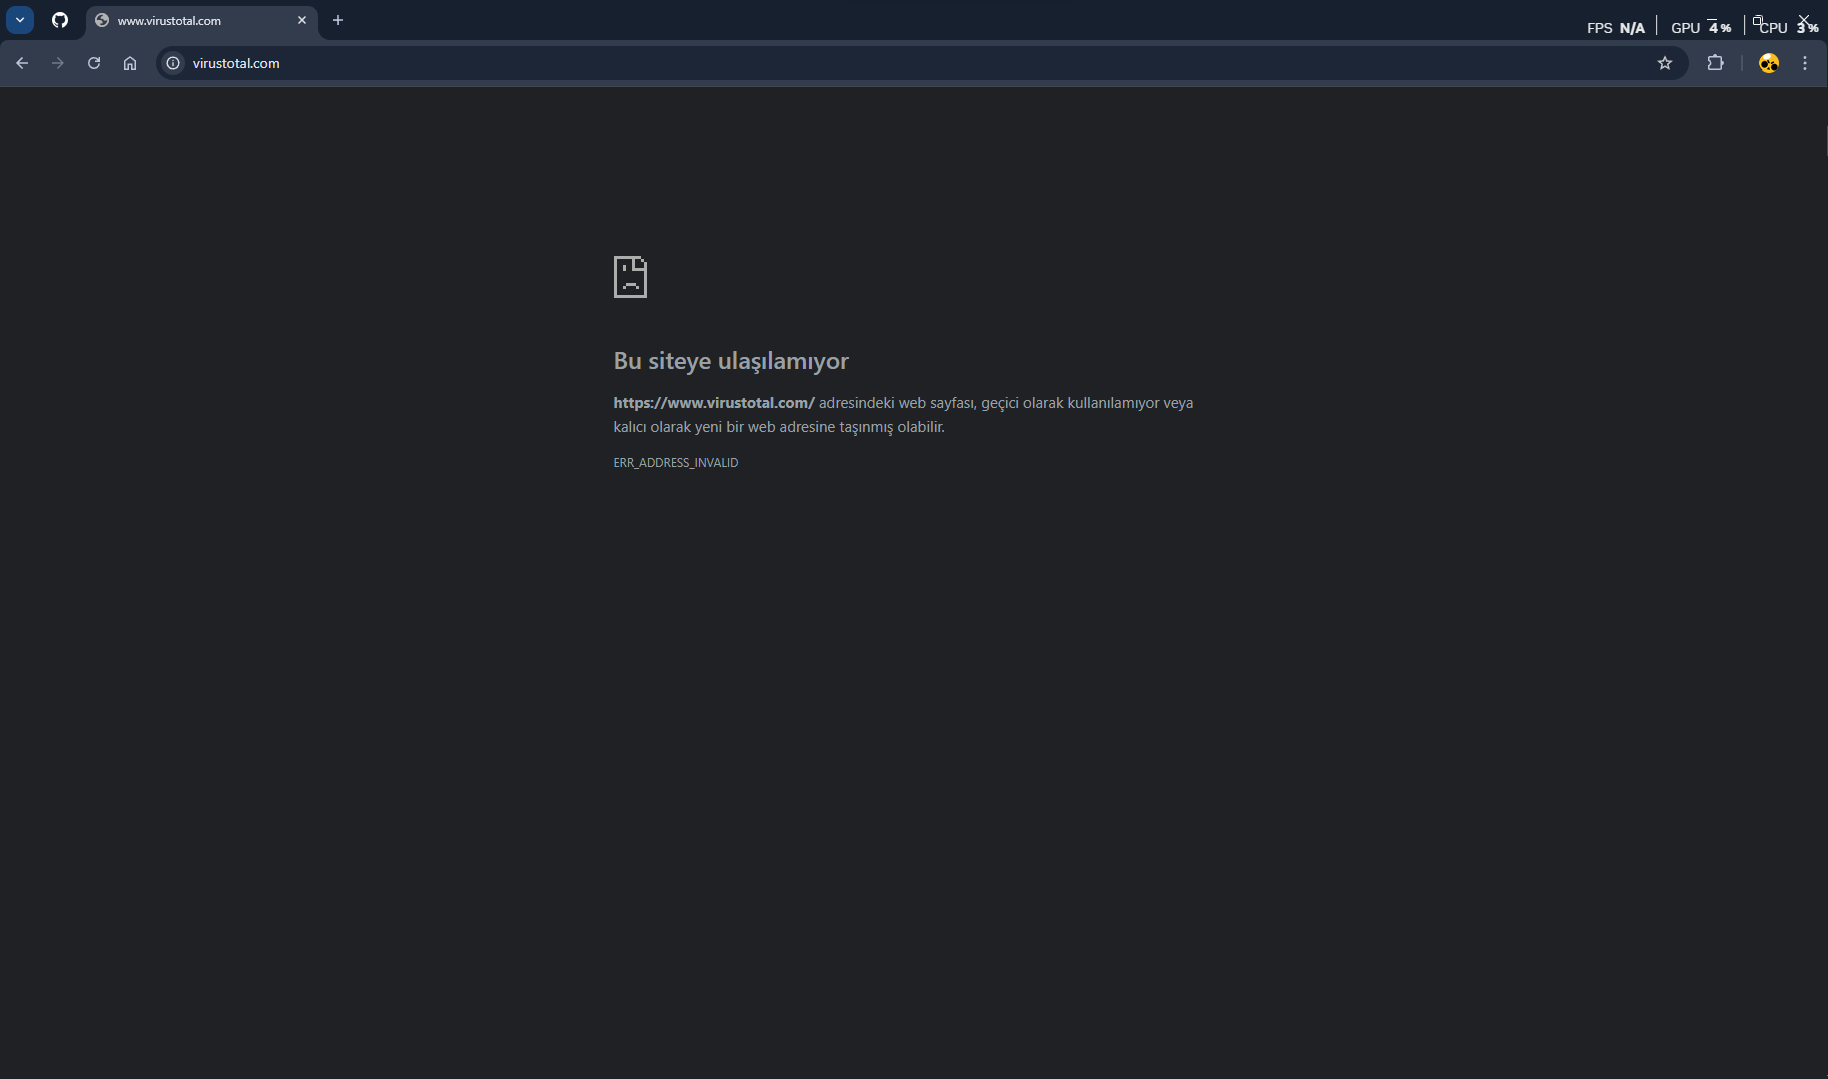Go to the home page via home icon

point(129,63)
